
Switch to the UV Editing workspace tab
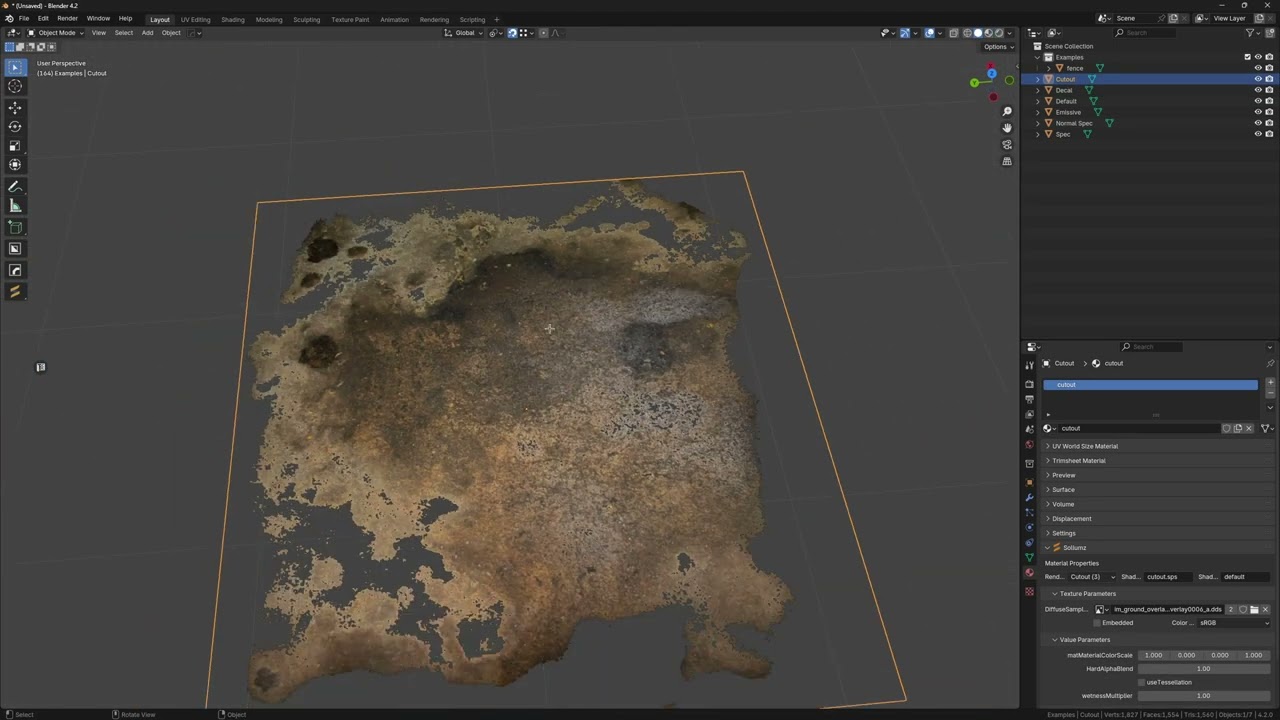[x=195, y=19]
